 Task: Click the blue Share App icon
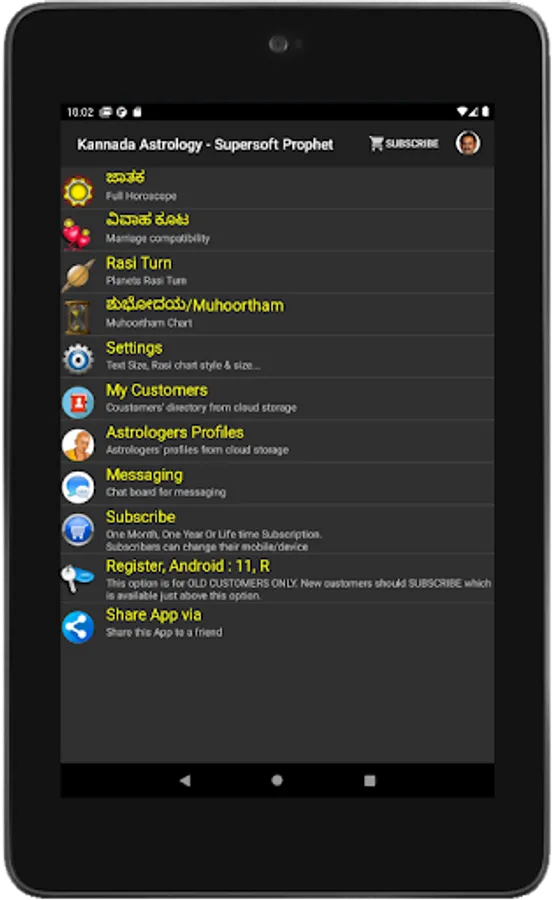click(78, 627)
